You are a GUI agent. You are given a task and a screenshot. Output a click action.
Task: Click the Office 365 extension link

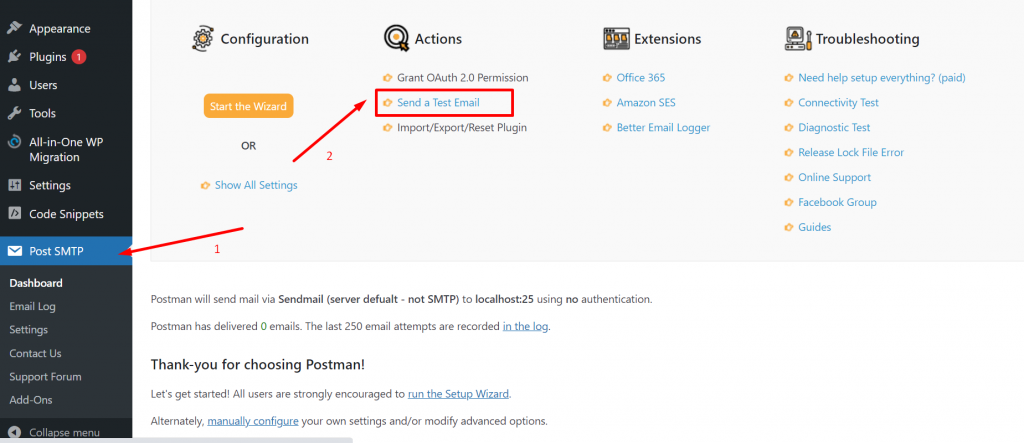[x=640, y=77]
